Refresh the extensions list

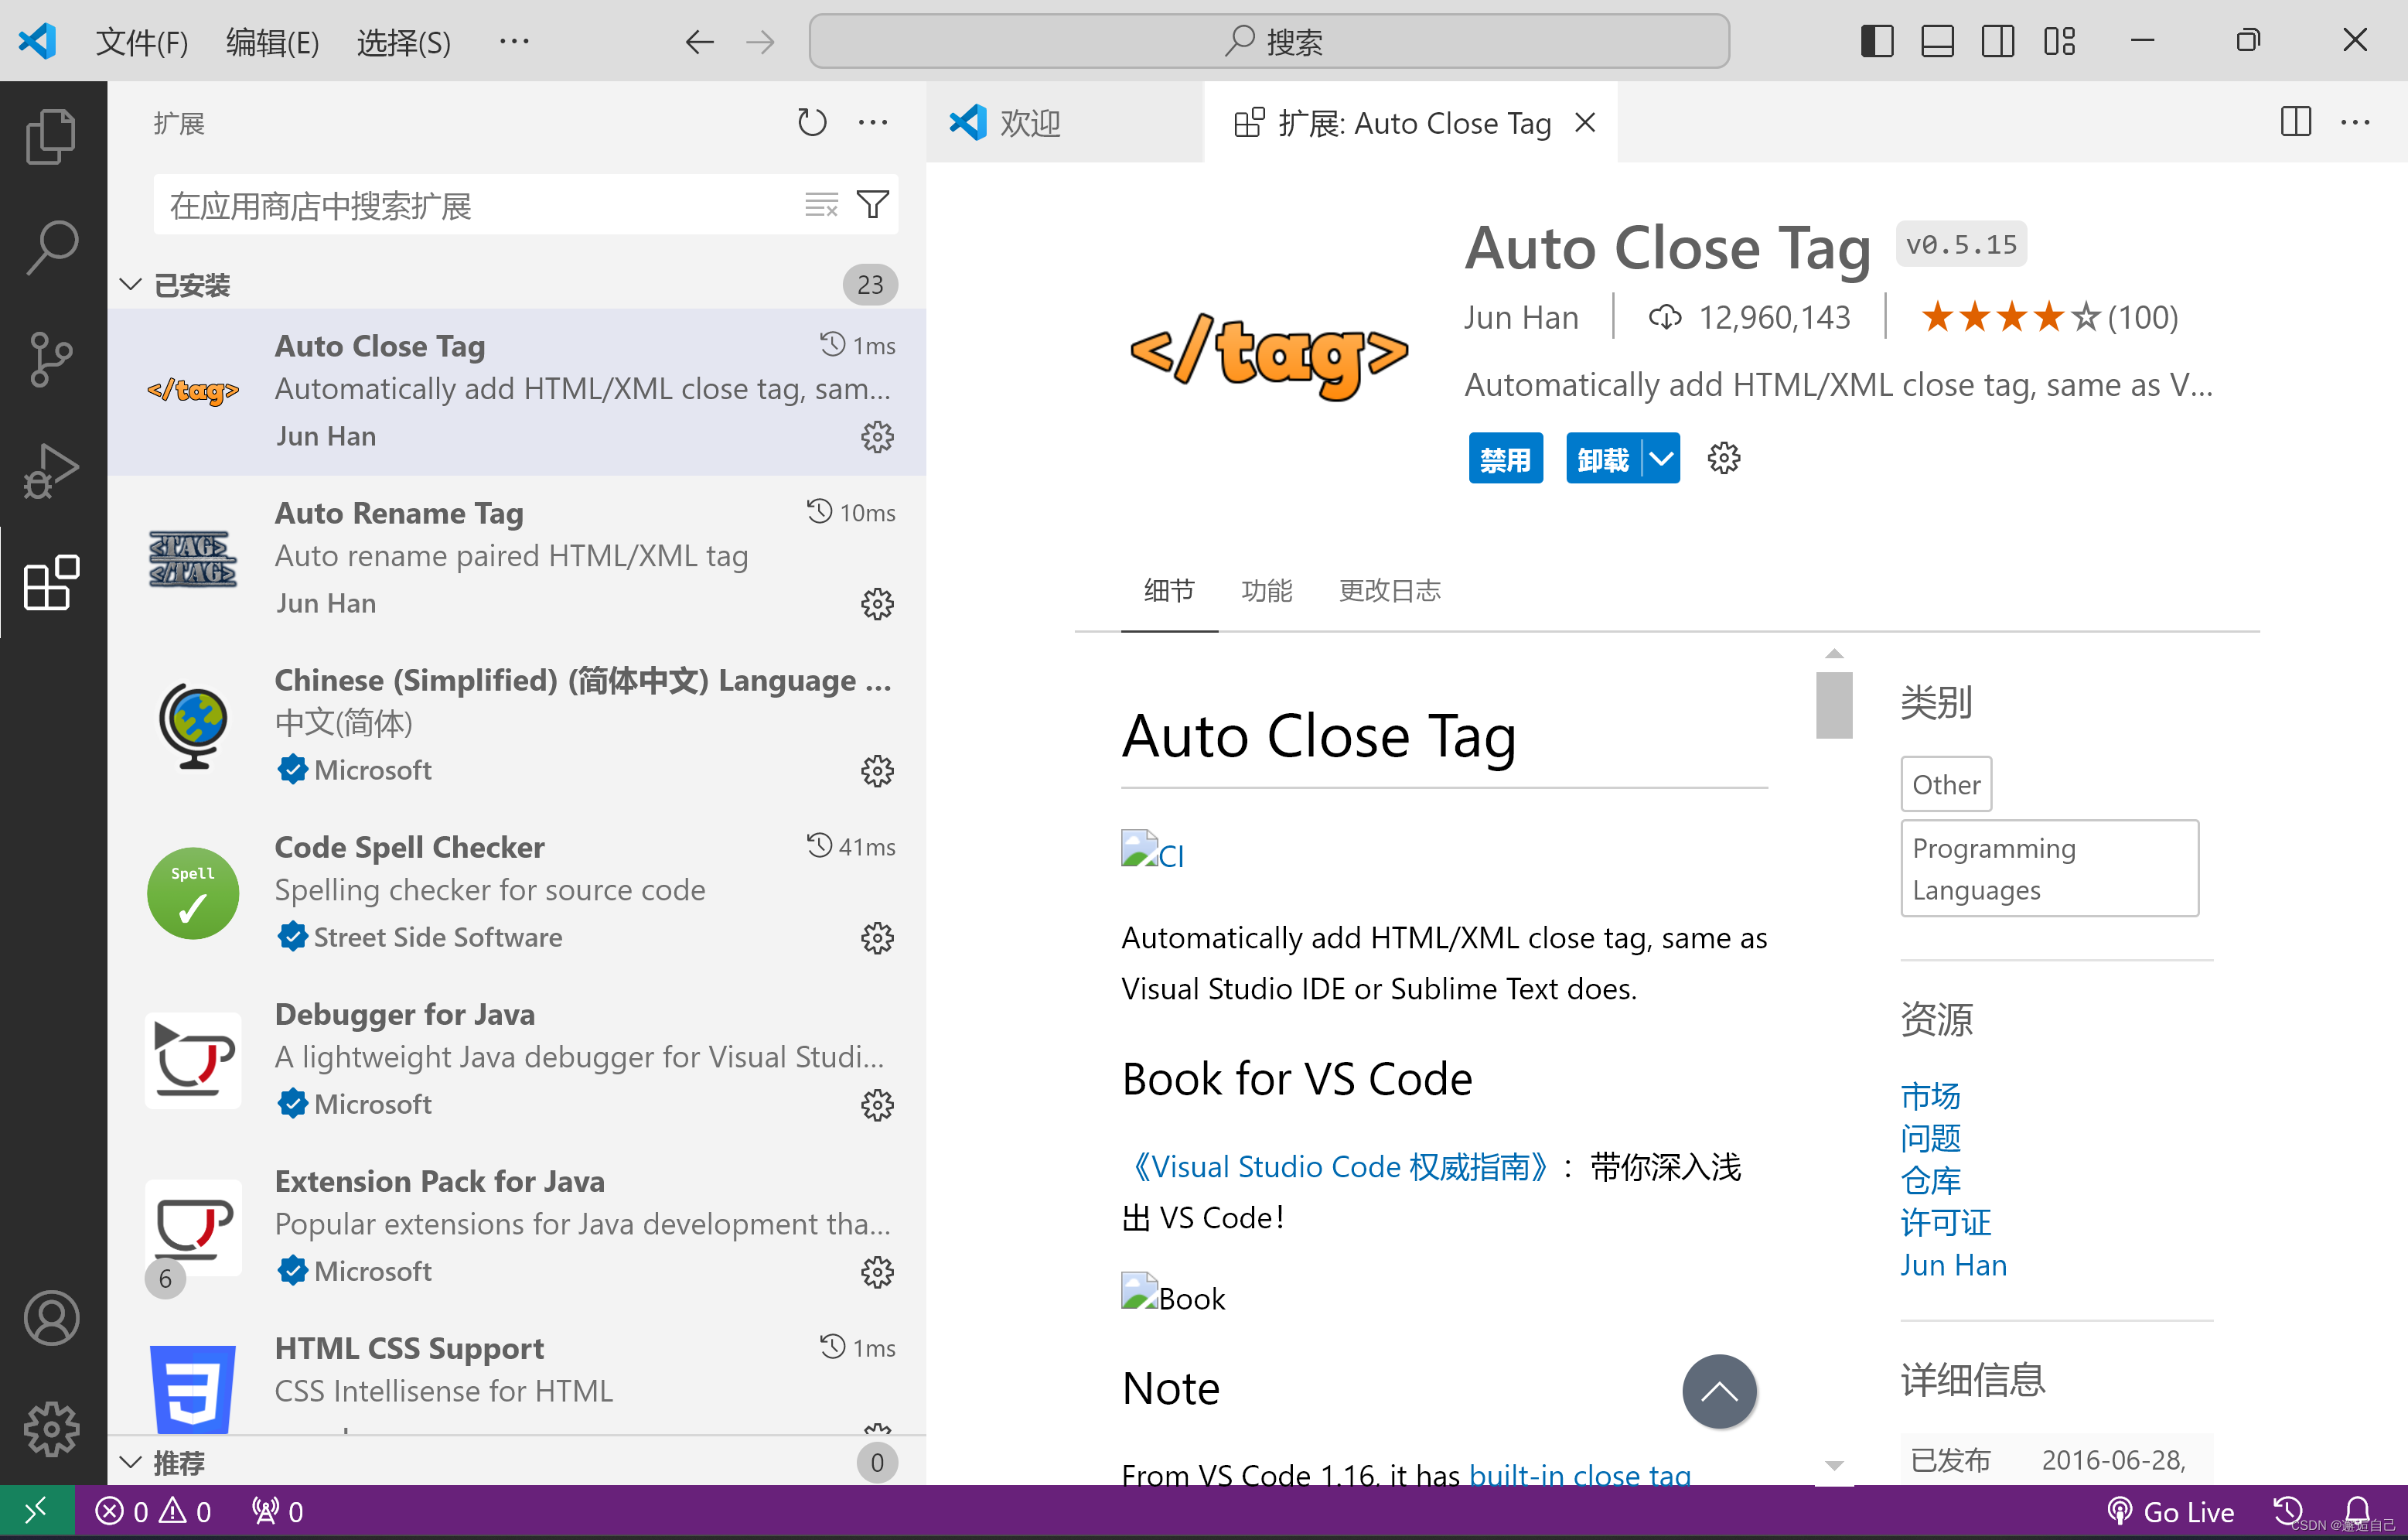point(811,123)
